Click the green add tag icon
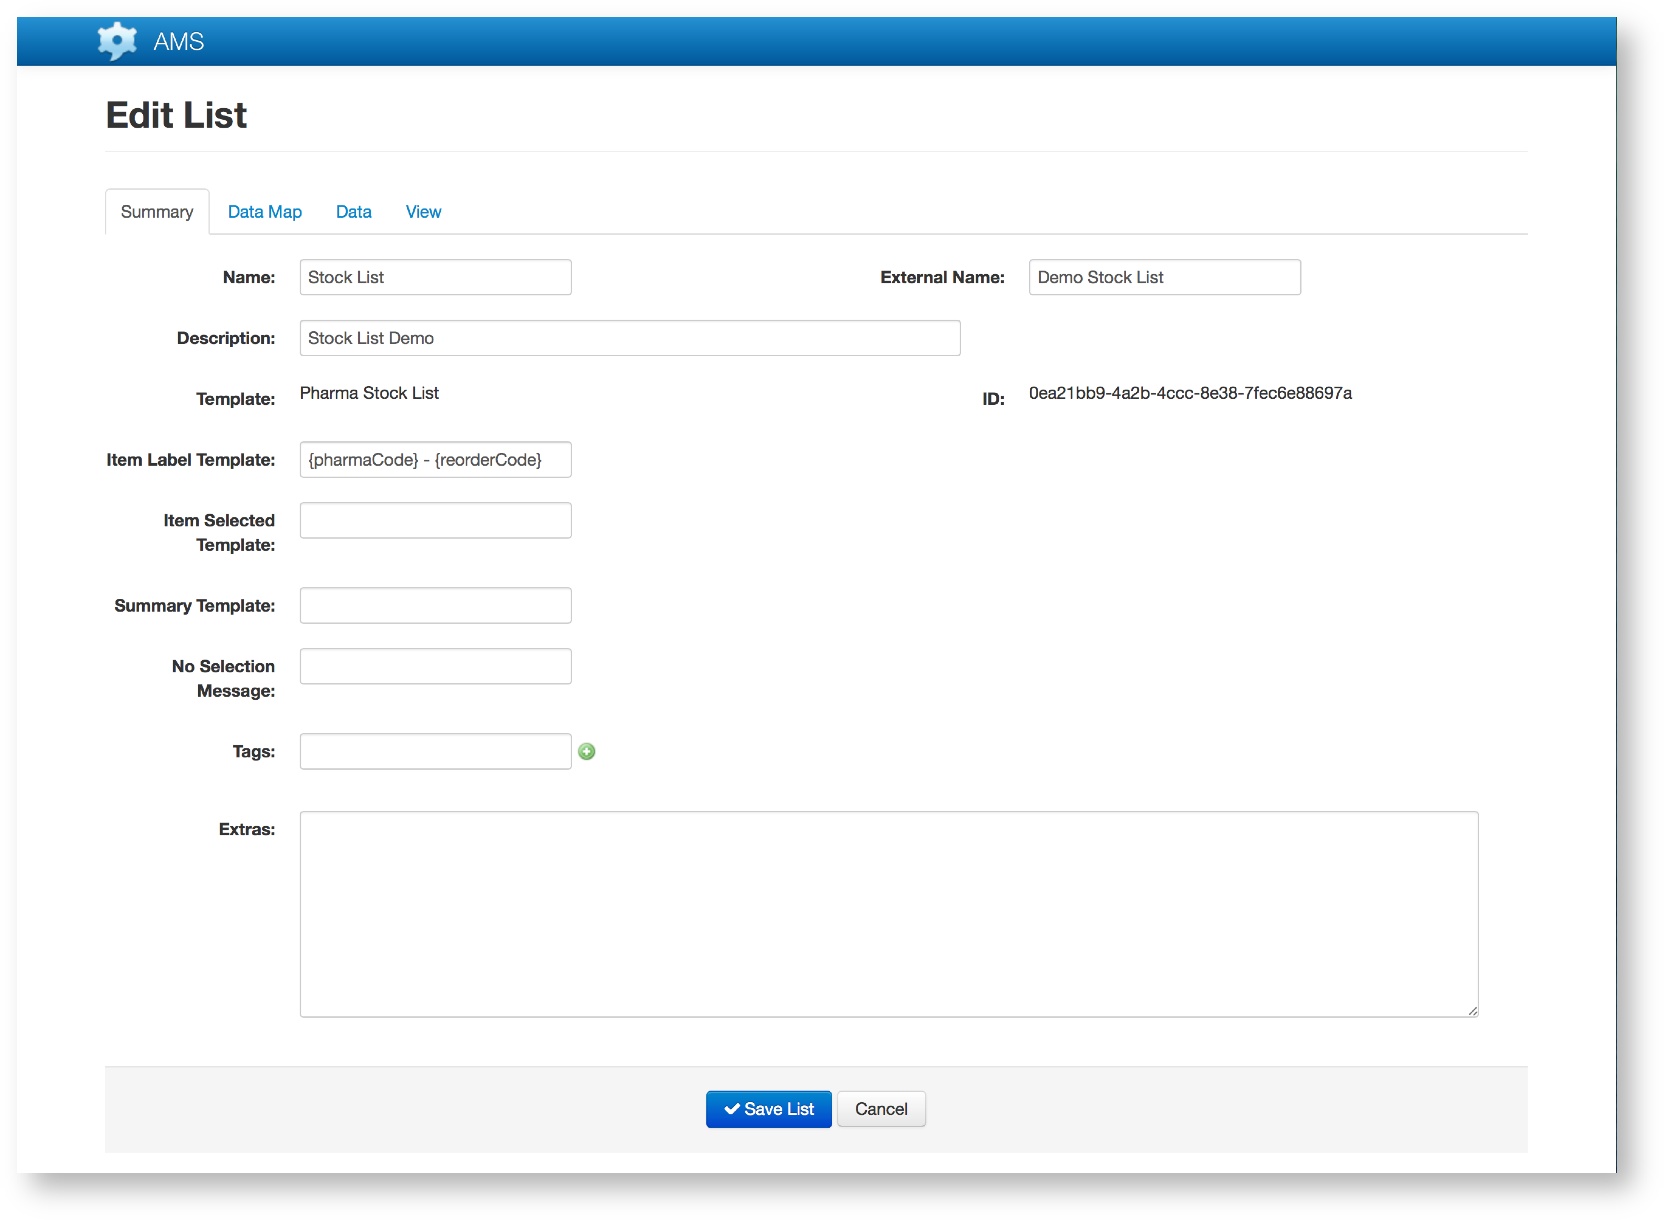This screenshot has height=1221, width=1665. (x=587, y=752)
